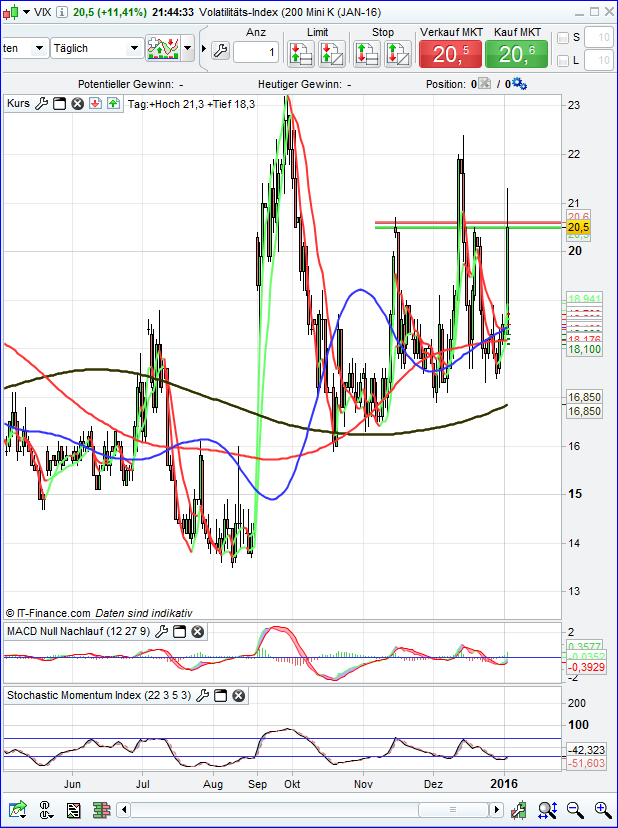This screenshot has width=618, height=828.
Task: Click the 2016 date axis label
Action: (502, 784)
